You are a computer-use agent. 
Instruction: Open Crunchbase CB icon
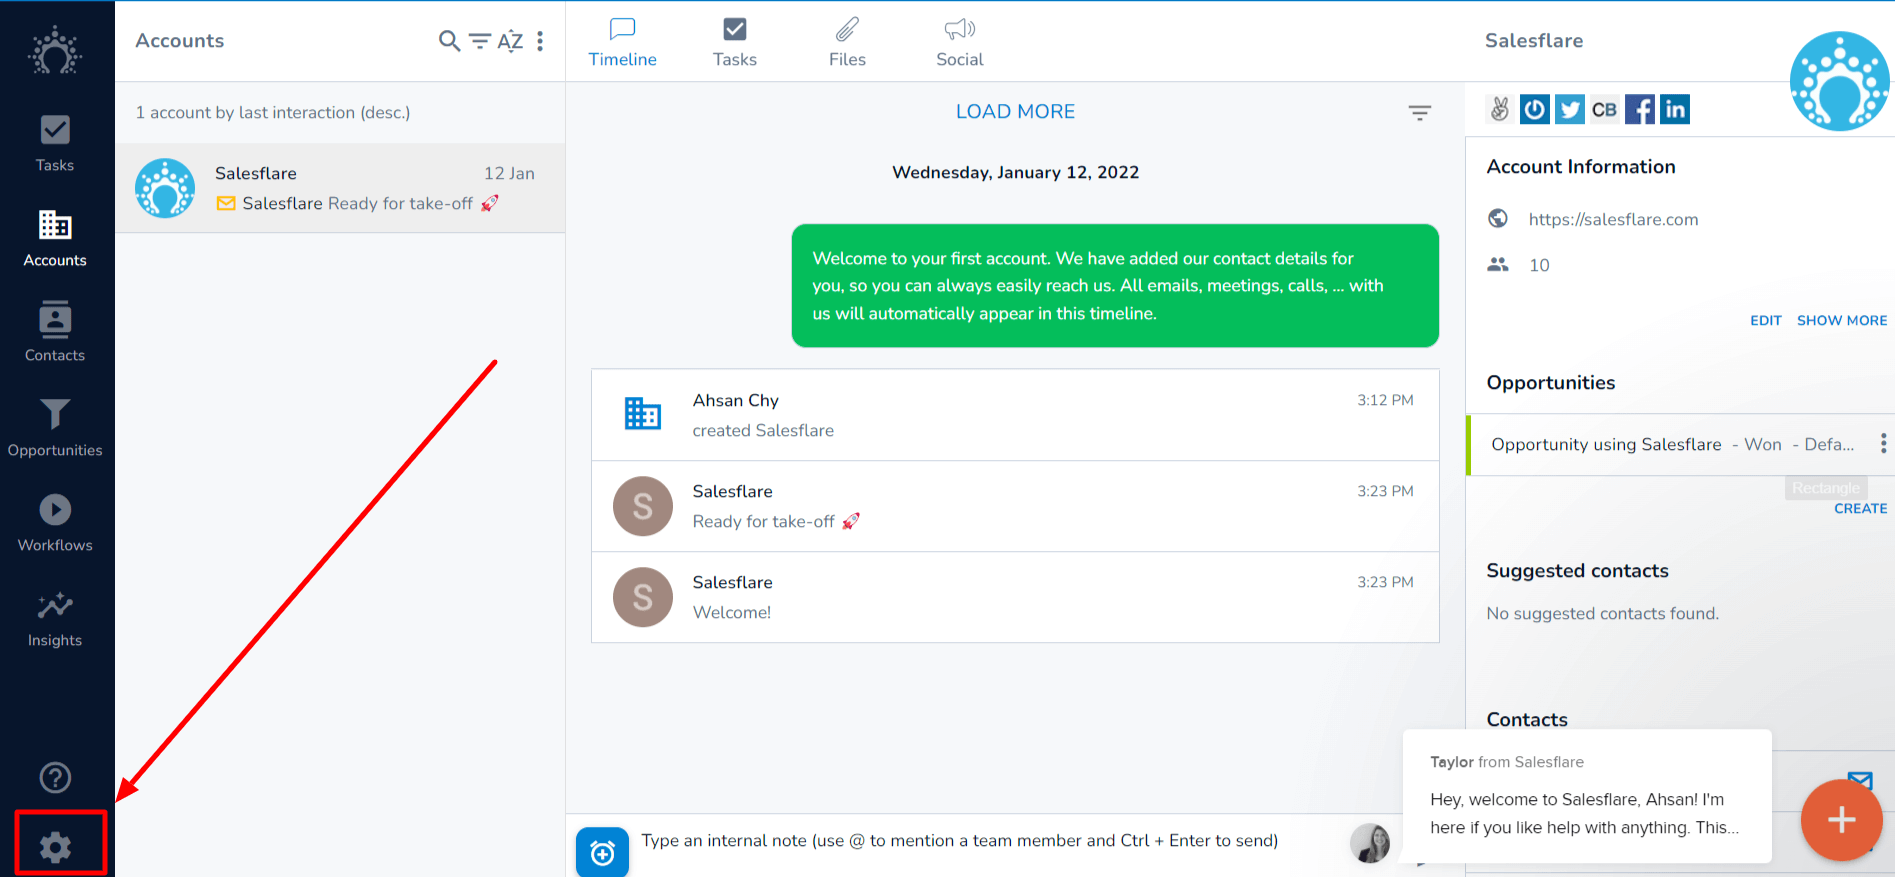pos(1605,109)
